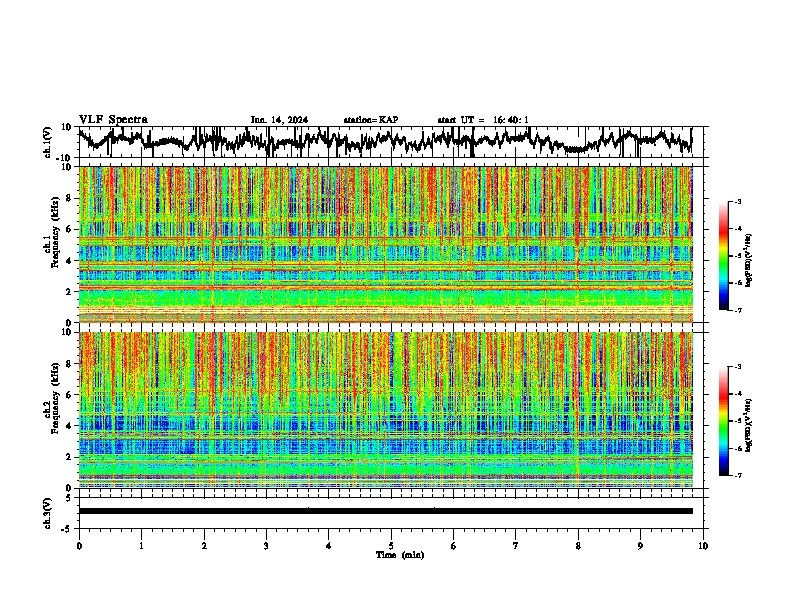Click the '-7' label on ch.1 colorbar
Image resolution: width=792 pixels, height=612 pixels.
(738, 310)
